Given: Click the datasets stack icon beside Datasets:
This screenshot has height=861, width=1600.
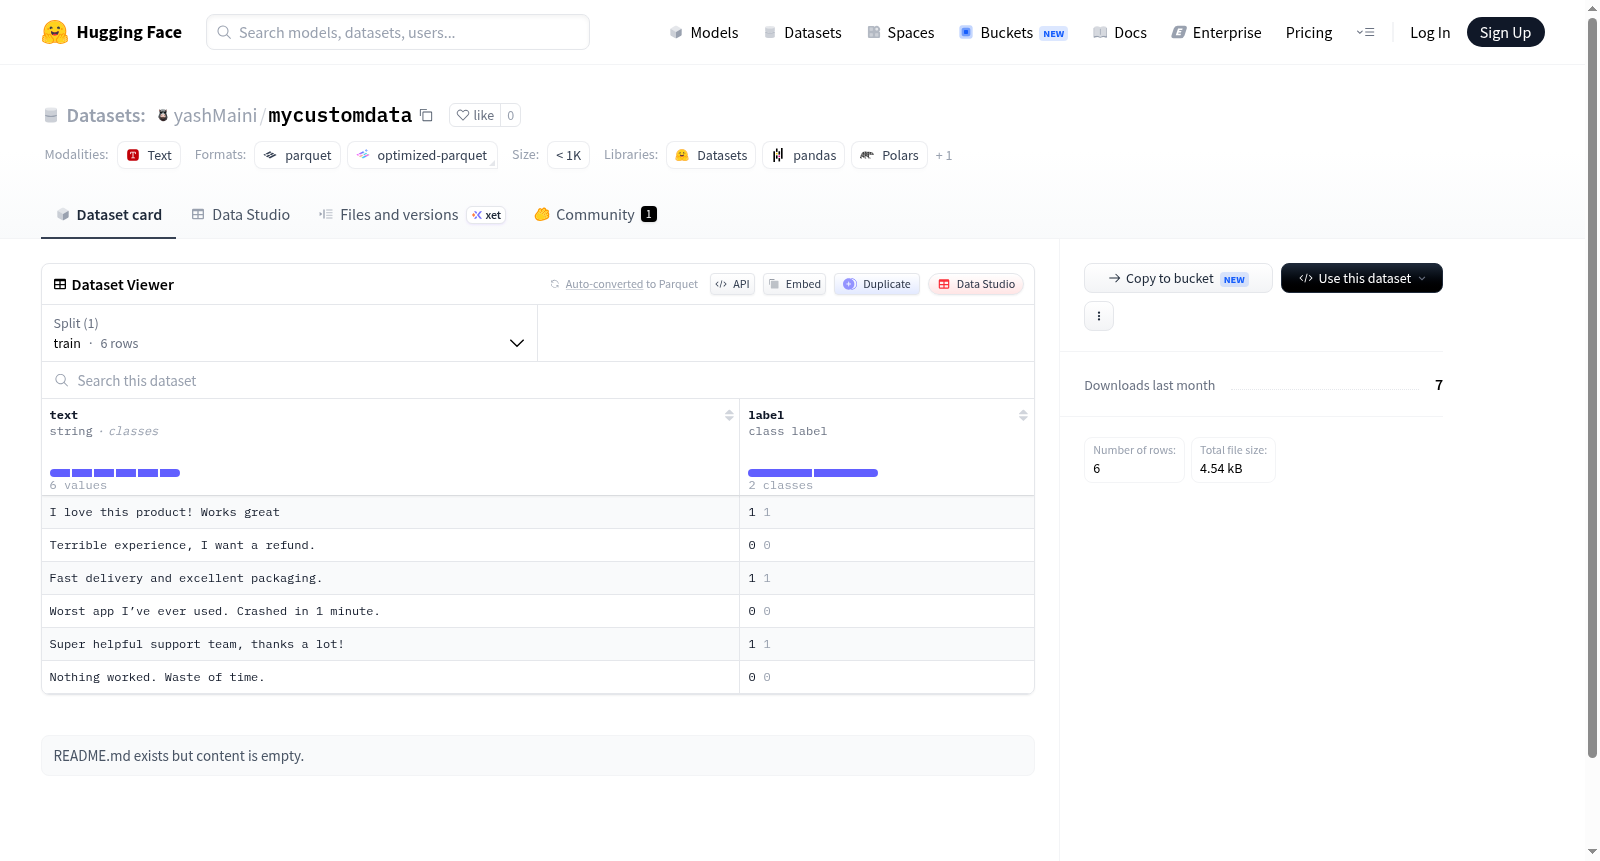Looking at the screenshot, I should click(x=51, y=115).
